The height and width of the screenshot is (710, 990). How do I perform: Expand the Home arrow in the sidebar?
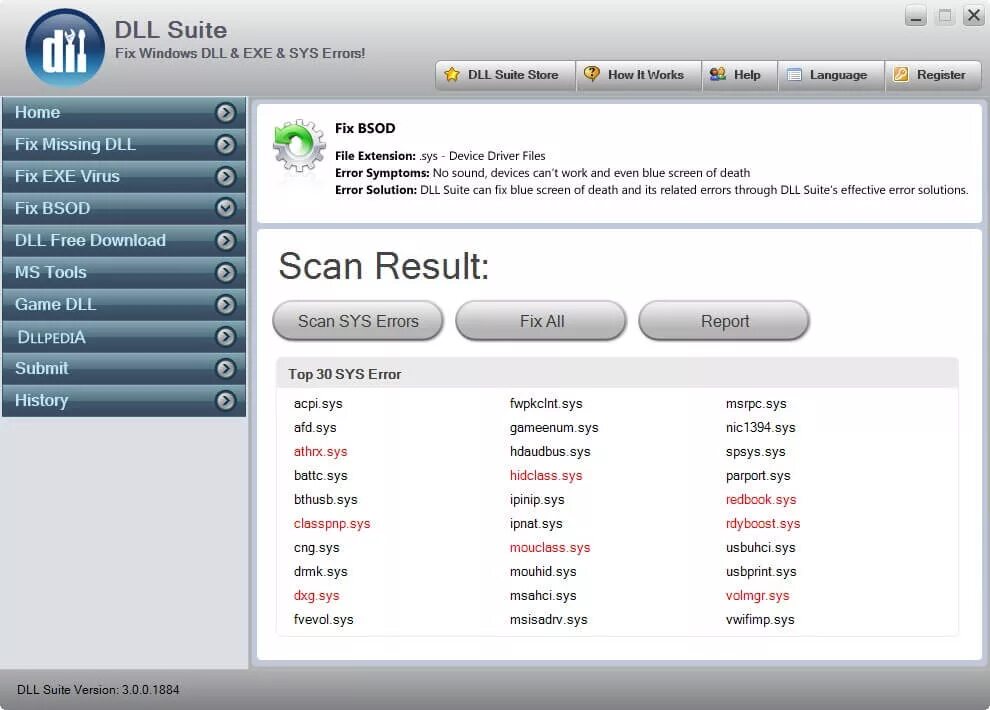coord(225,112)
